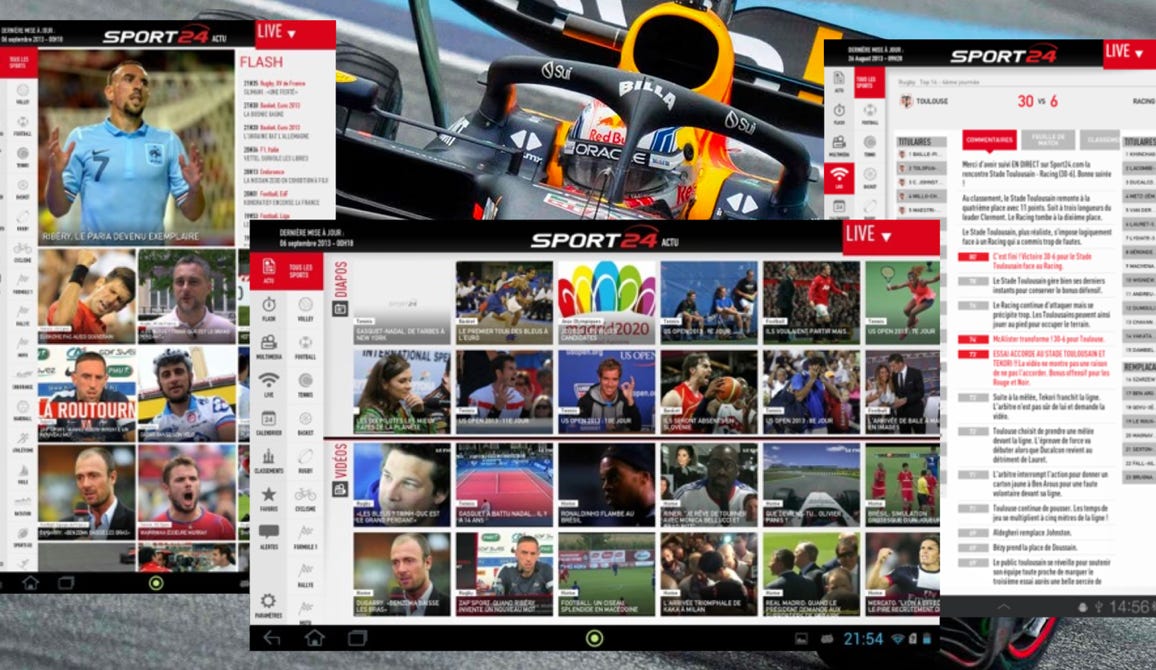Select the Classements rankings icon
This screenshot has height=670, width=1156.
268,459
